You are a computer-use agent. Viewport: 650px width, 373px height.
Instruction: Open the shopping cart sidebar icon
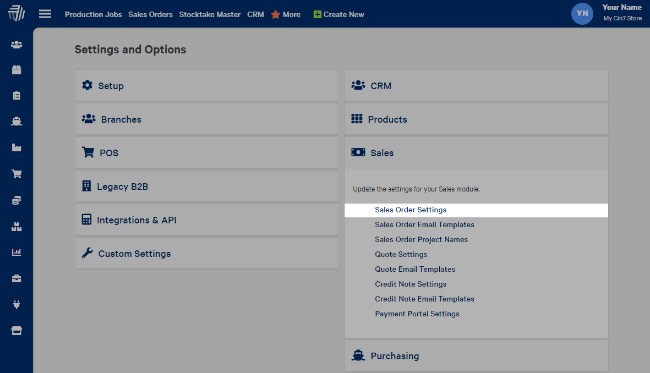tap(17, 174)
